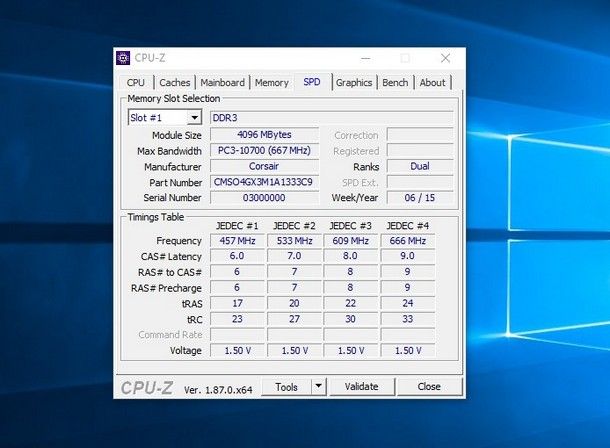Click the version text Ver. 1.87.0.x64
The height and width of the screenshot is (448, 610).
[x=218, y=390]
